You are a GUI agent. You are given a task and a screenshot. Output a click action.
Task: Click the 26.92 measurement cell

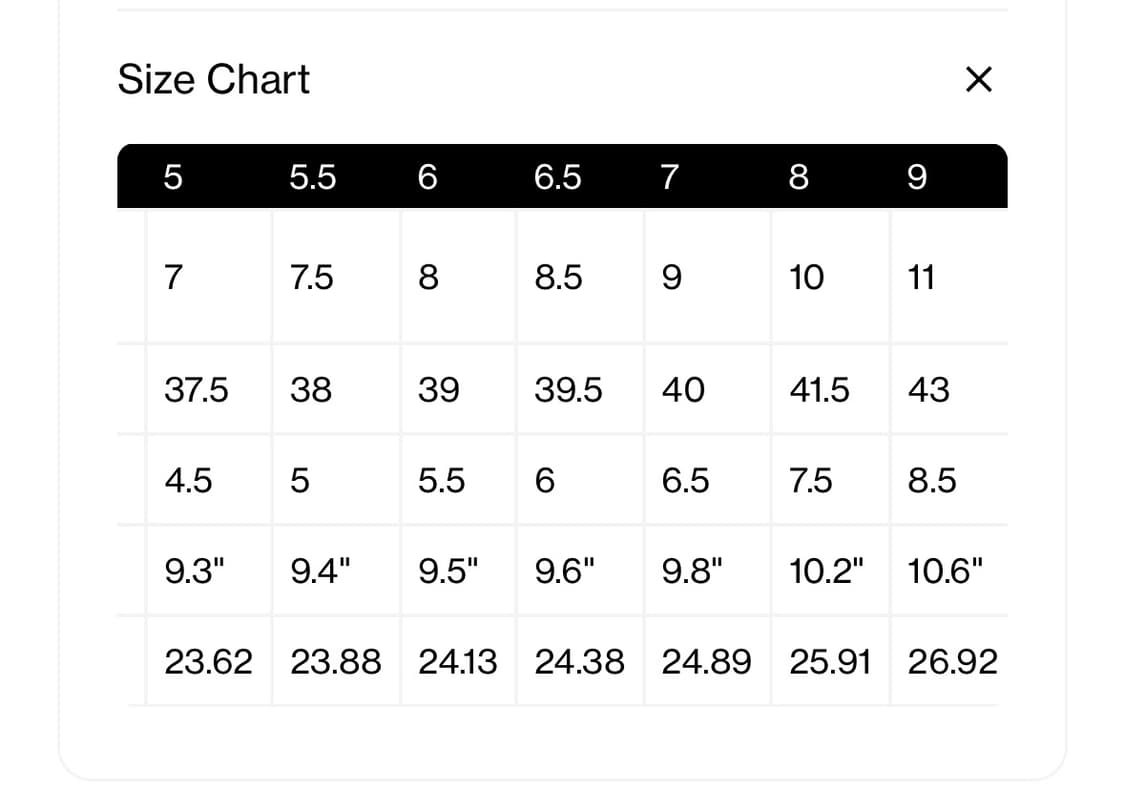point(952,661)
